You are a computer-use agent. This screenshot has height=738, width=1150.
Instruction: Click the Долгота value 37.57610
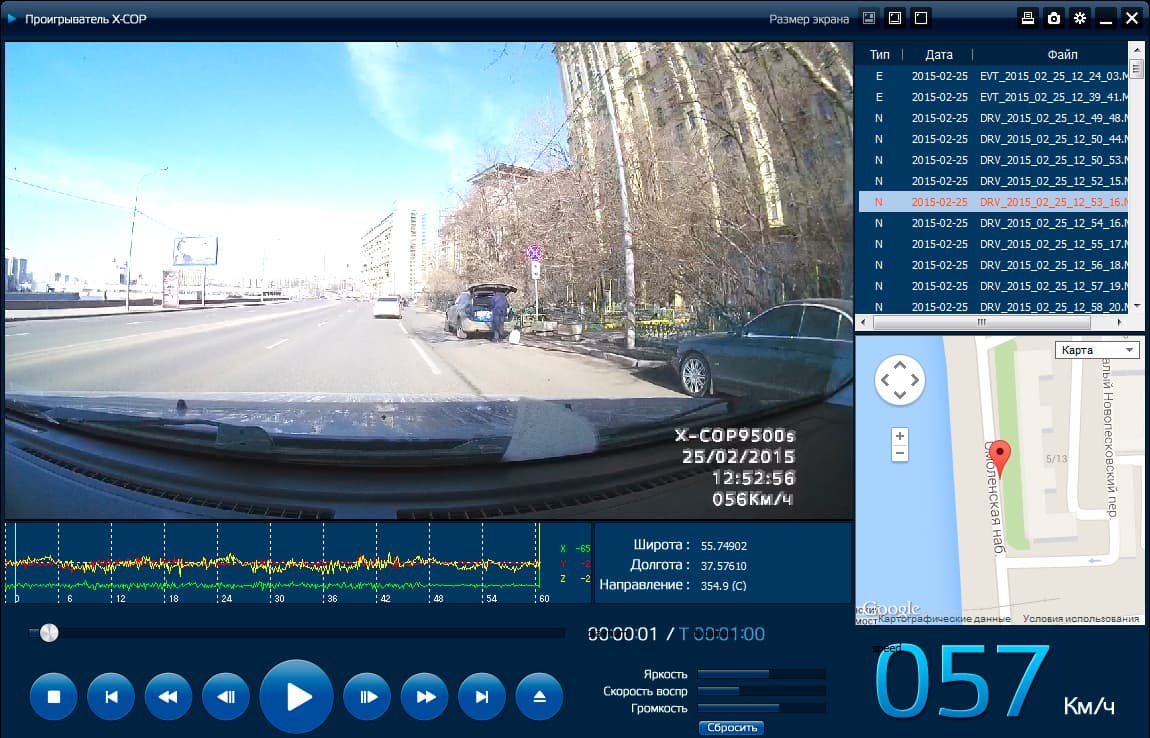(x=724, y=566)
